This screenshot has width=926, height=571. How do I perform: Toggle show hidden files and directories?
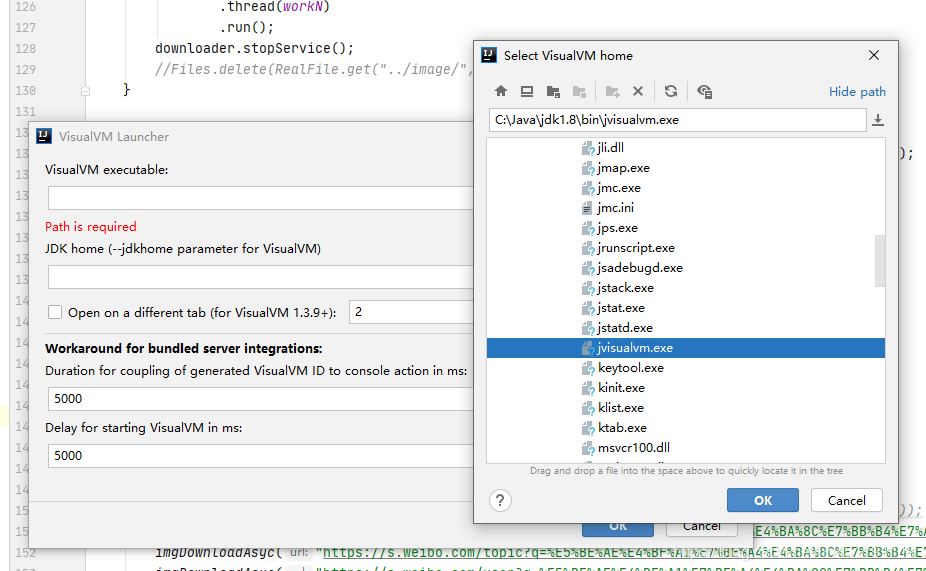tap(704, 91)
